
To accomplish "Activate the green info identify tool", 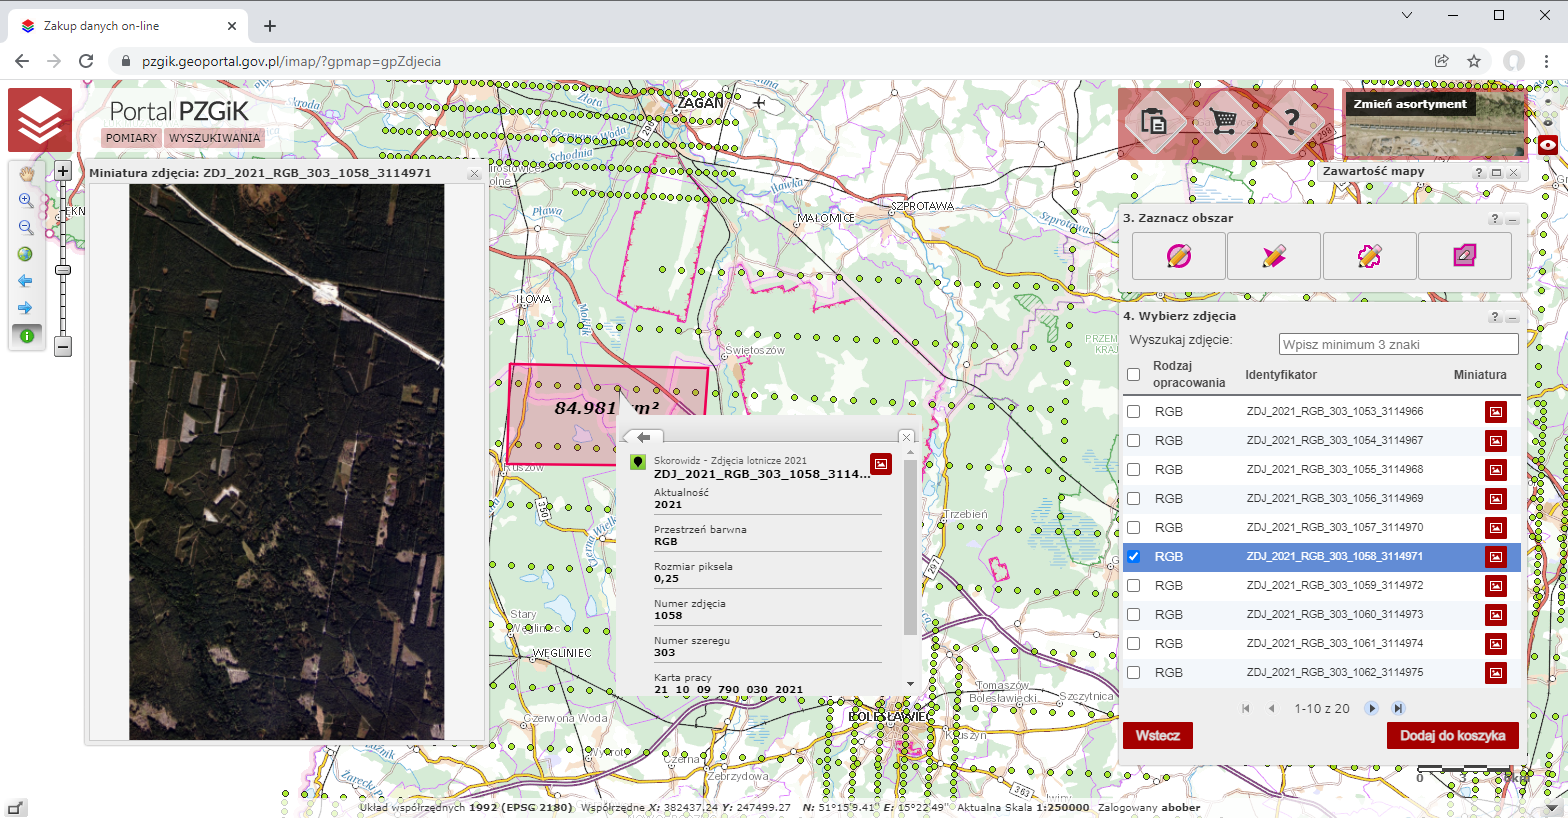I will tap(27, 336).
